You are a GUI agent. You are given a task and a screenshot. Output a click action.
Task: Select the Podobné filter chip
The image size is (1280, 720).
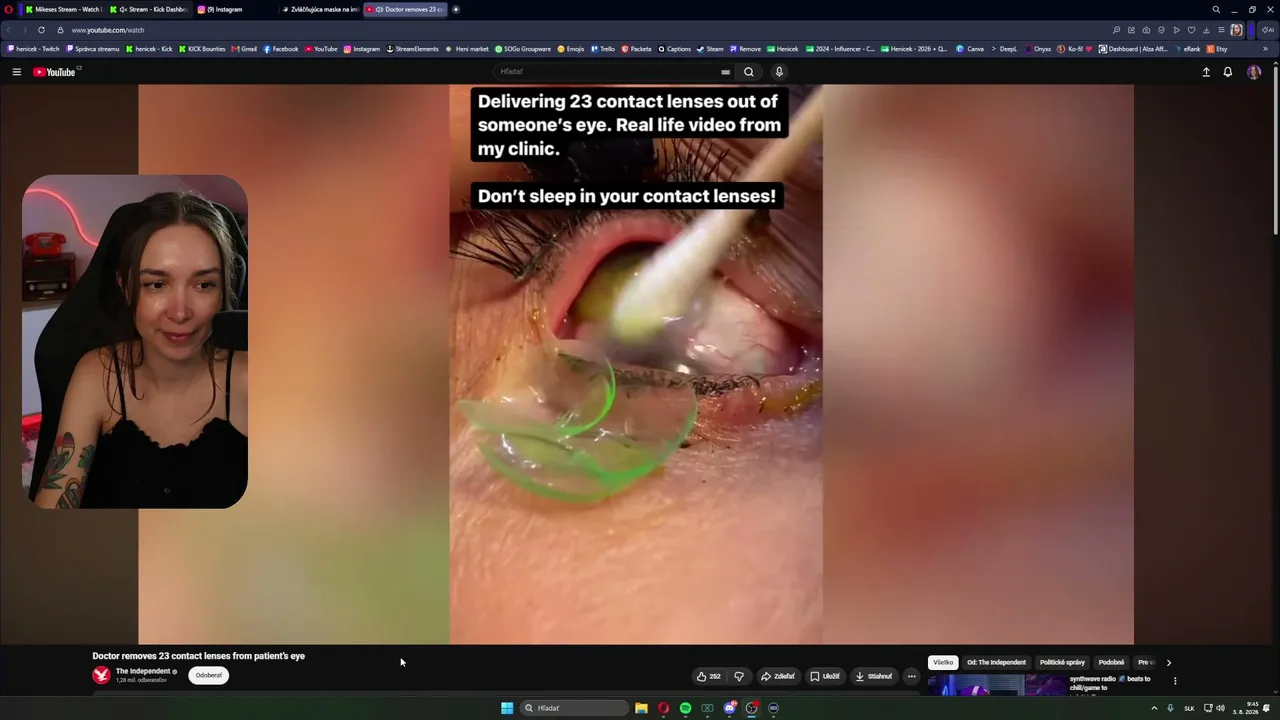pyautogui.click(x=1111, y=662)
